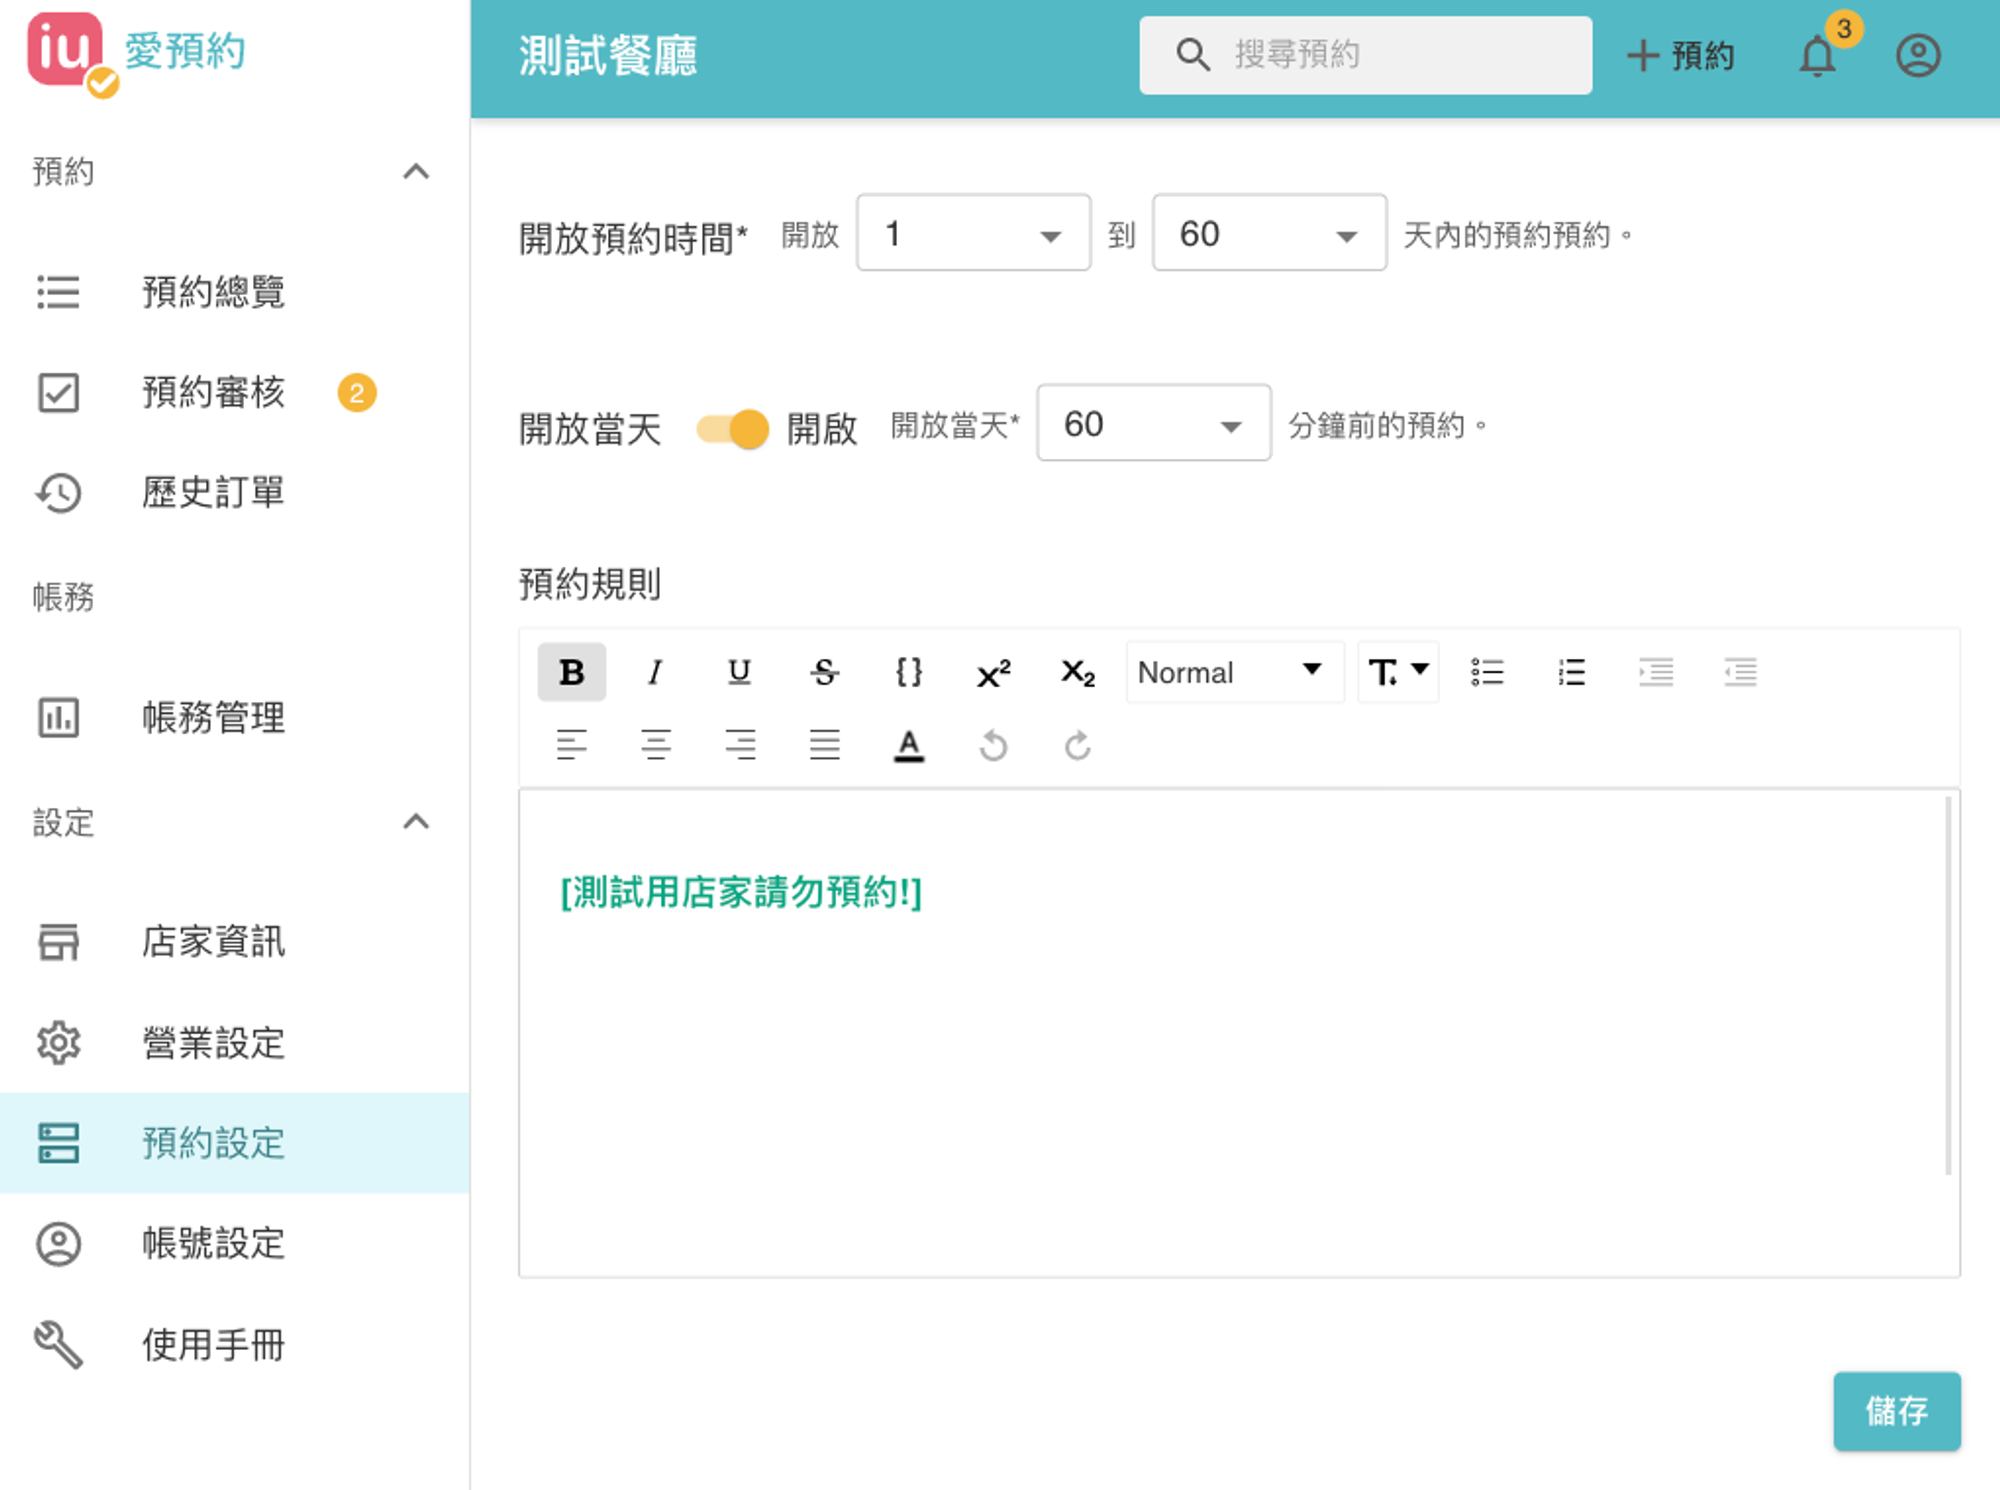Redo the last edit
The image size is (2000, 1490).
click(1077, 745)
